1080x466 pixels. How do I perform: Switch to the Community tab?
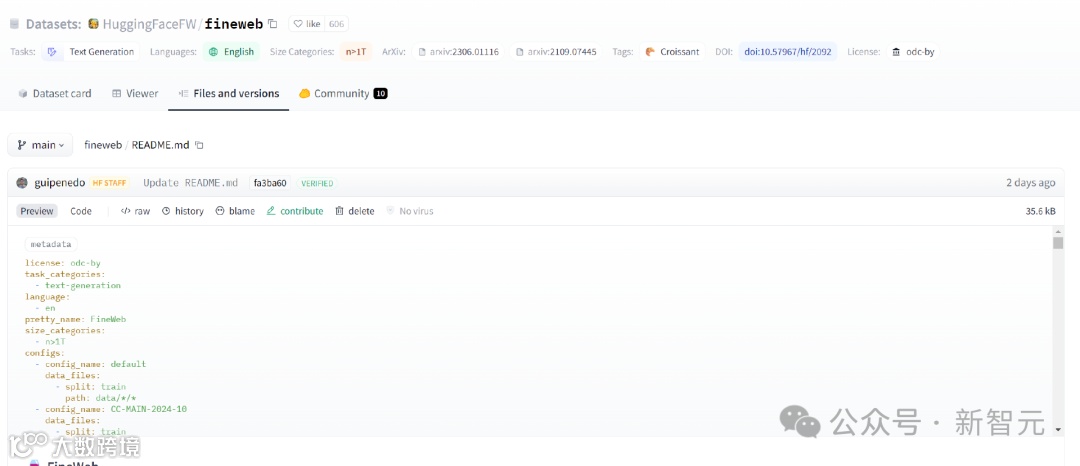343,94
